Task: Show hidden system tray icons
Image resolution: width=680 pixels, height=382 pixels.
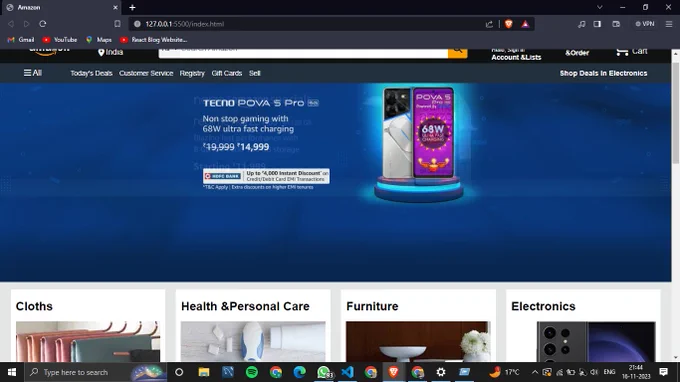Action: pos(535,372)
